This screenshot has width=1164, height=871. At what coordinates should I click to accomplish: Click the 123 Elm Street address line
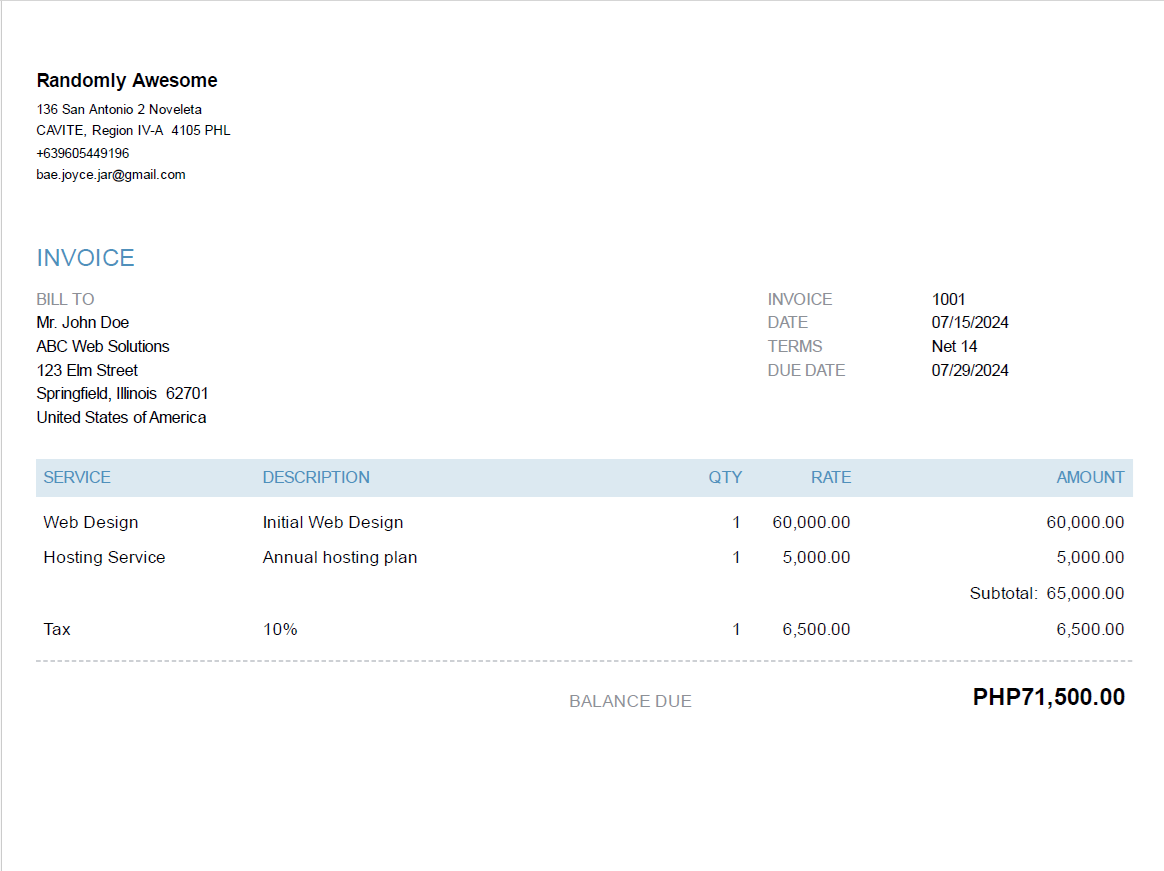point(87,370)
